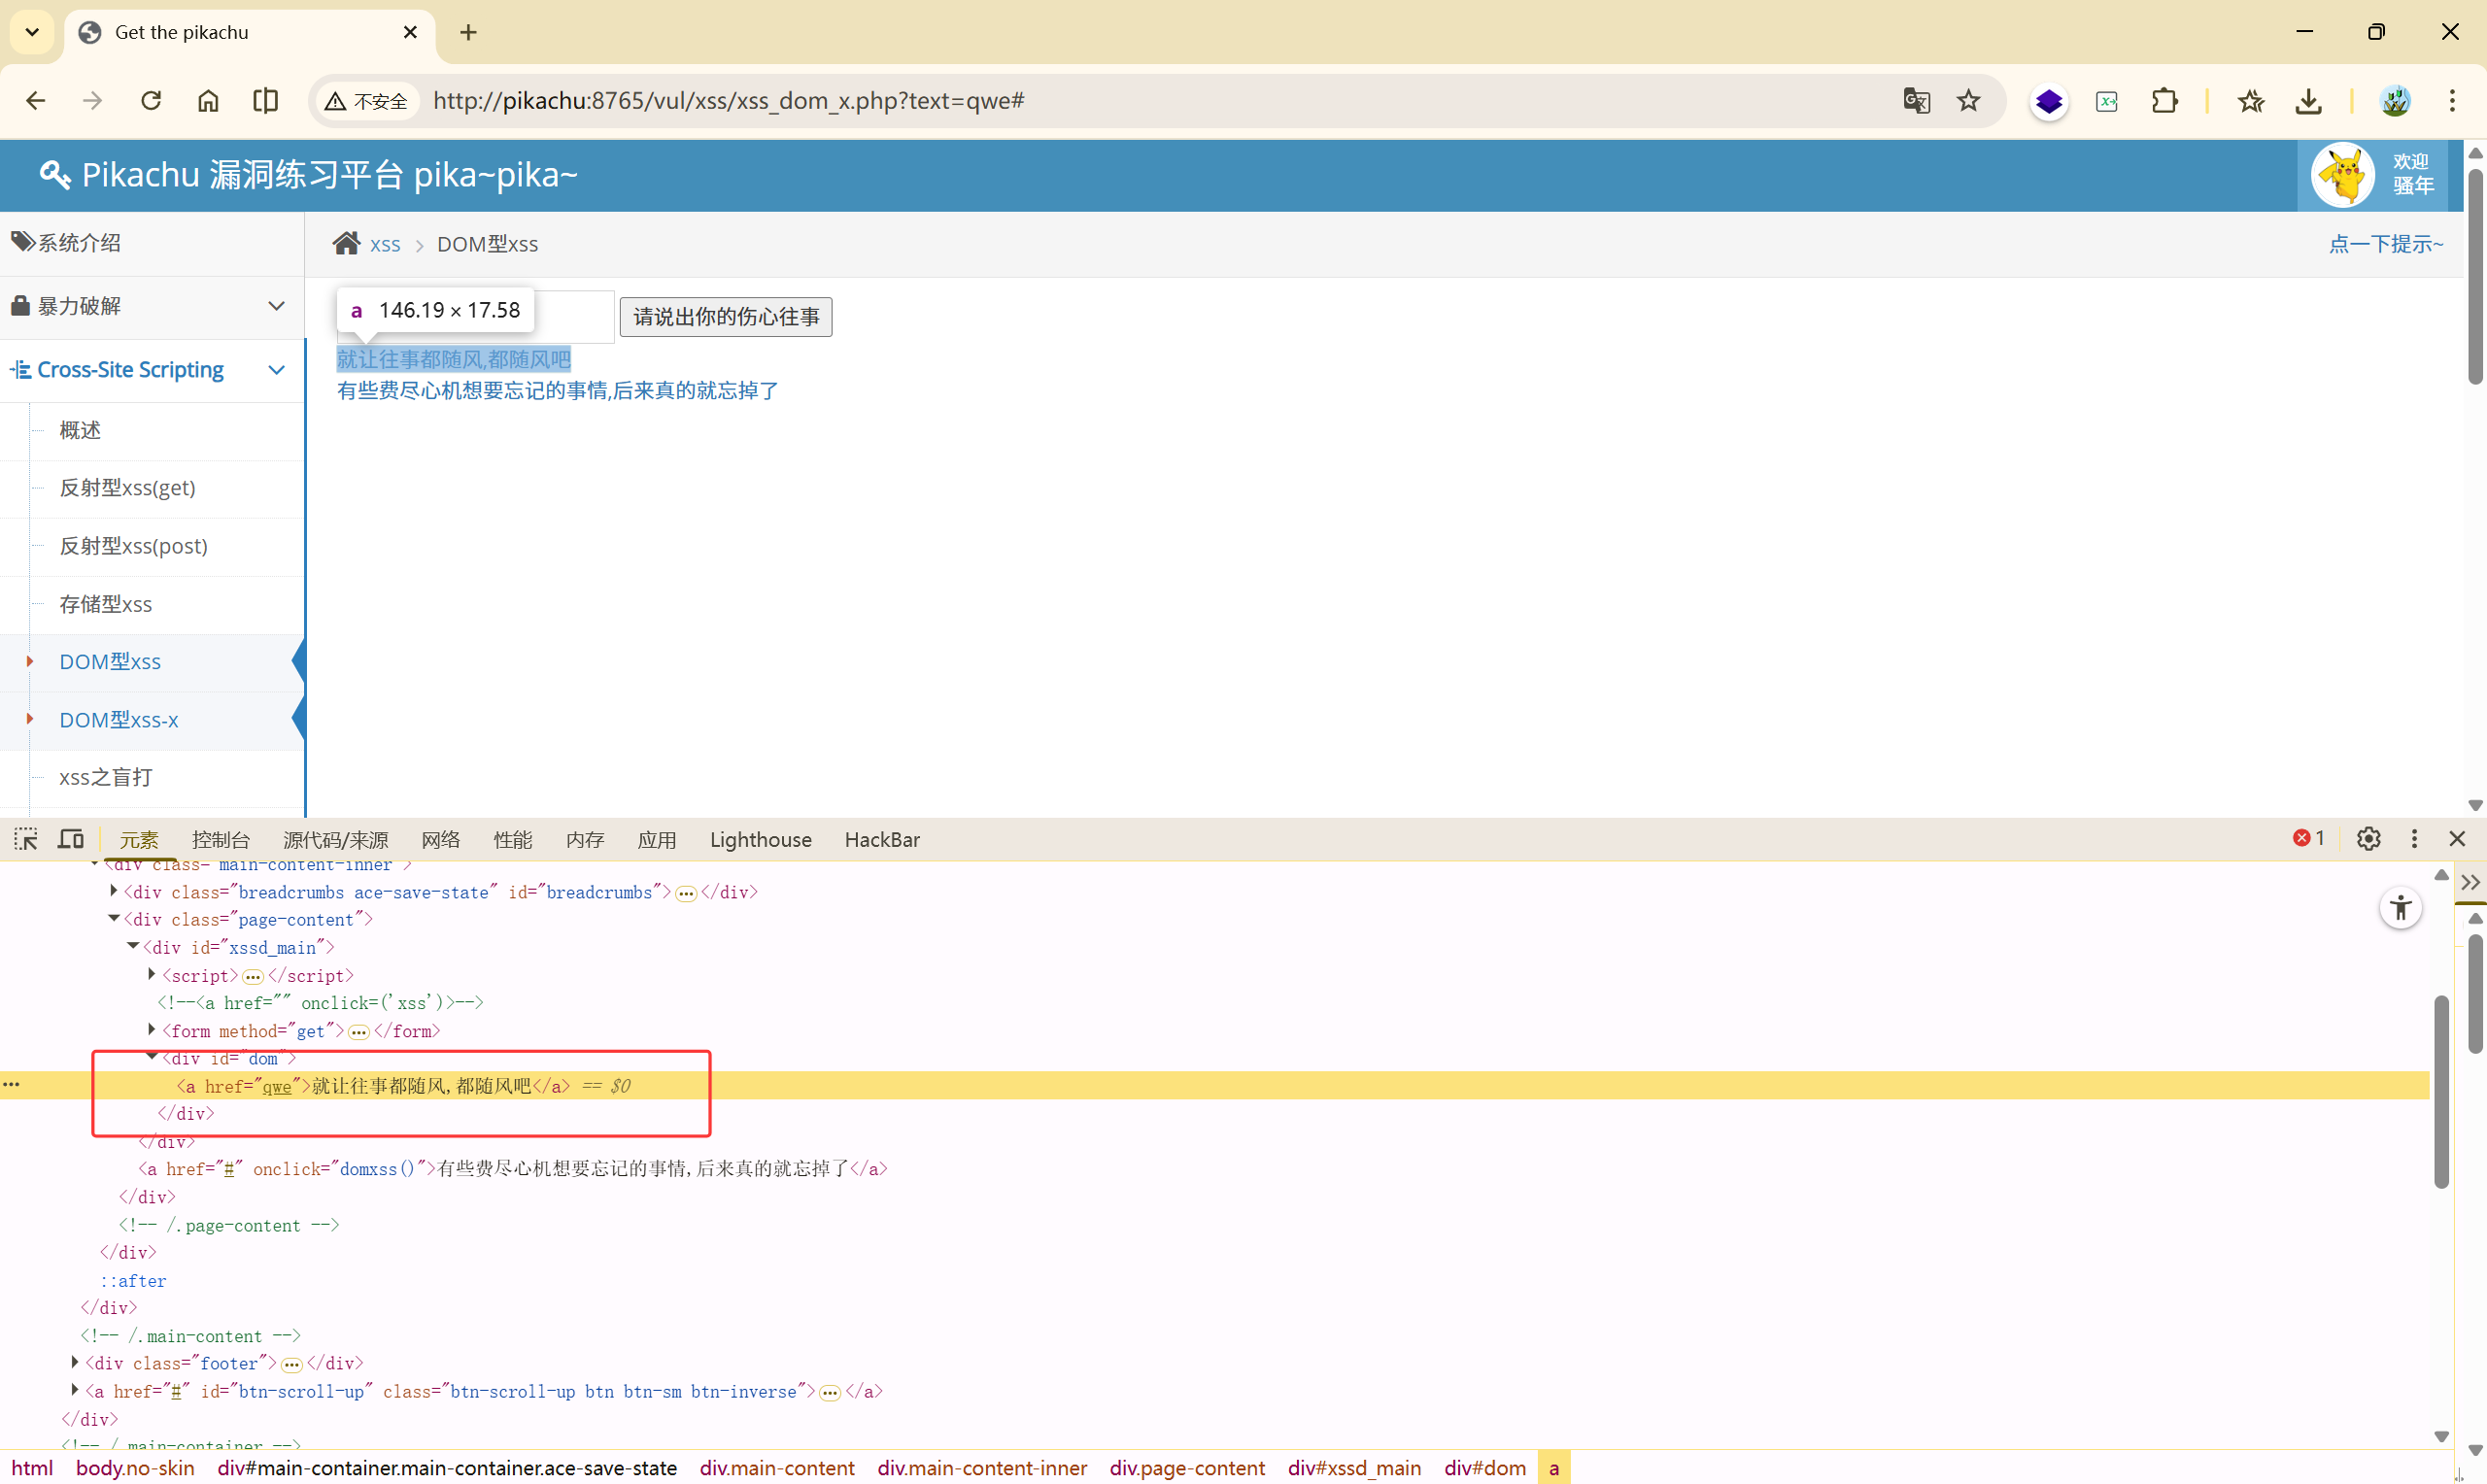Image resolution: width=2487 pixels, height=1484 pixels.
Task: Click the 点一下提示~ hint link
Action: click(x=2385, y=244)
